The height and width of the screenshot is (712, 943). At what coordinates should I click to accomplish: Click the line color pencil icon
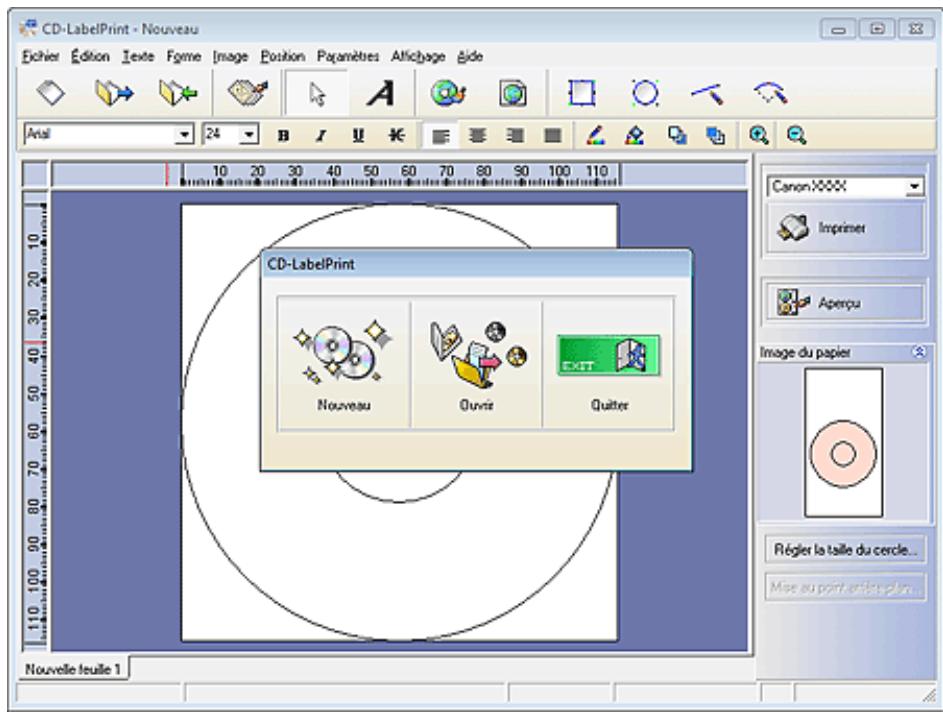point(595,136)
